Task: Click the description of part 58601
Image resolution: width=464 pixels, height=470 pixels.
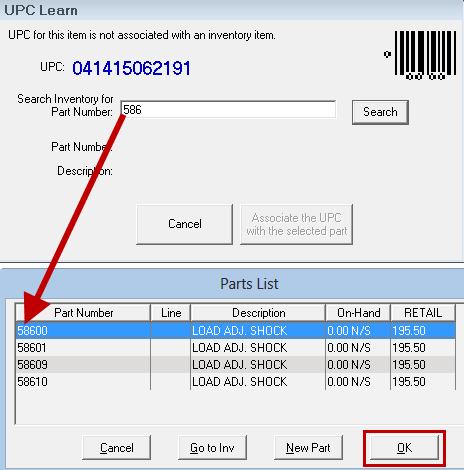Action: pos(239,348)
